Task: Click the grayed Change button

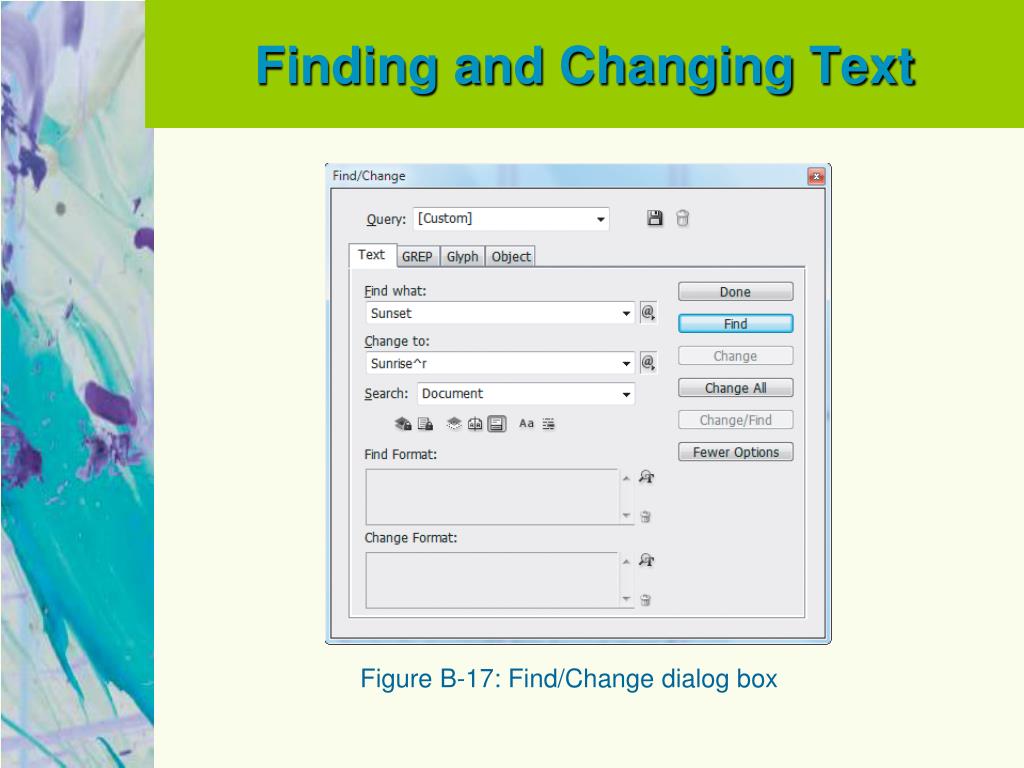Action: coord(735,356)
